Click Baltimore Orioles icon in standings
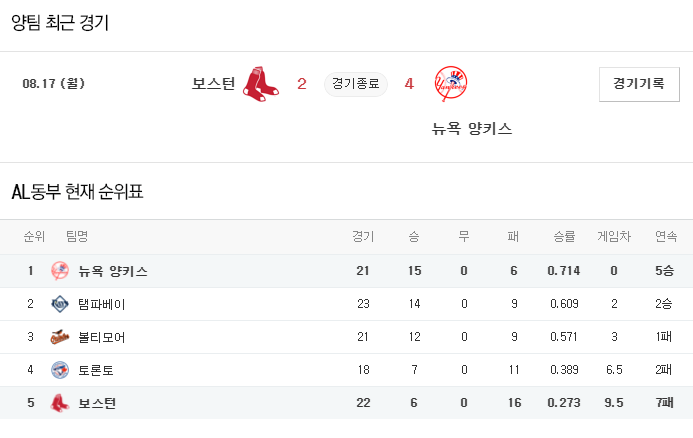Image resolution: width=693 pixels, height=438 pixels. pos(60,337)
